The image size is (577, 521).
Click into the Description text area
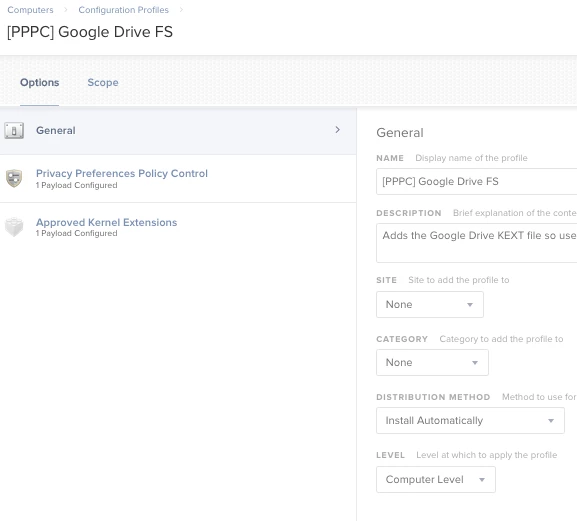[x=476, y=243]
